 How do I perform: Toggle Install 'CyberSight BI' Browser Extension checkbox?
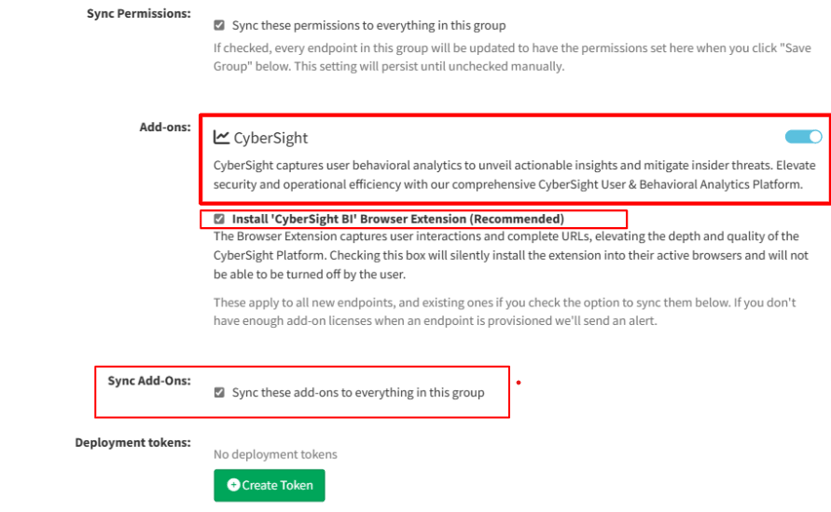click(219, 218)
